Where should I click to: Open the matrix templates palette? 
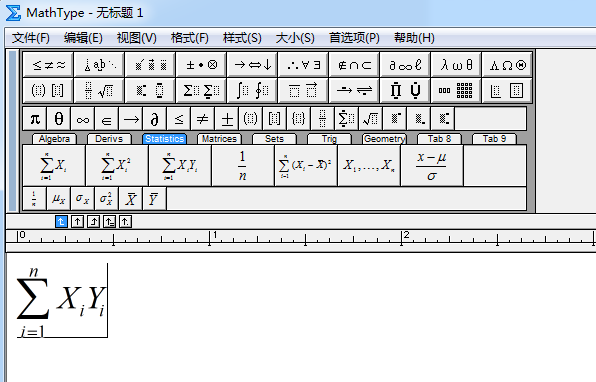tap(456, 90)
